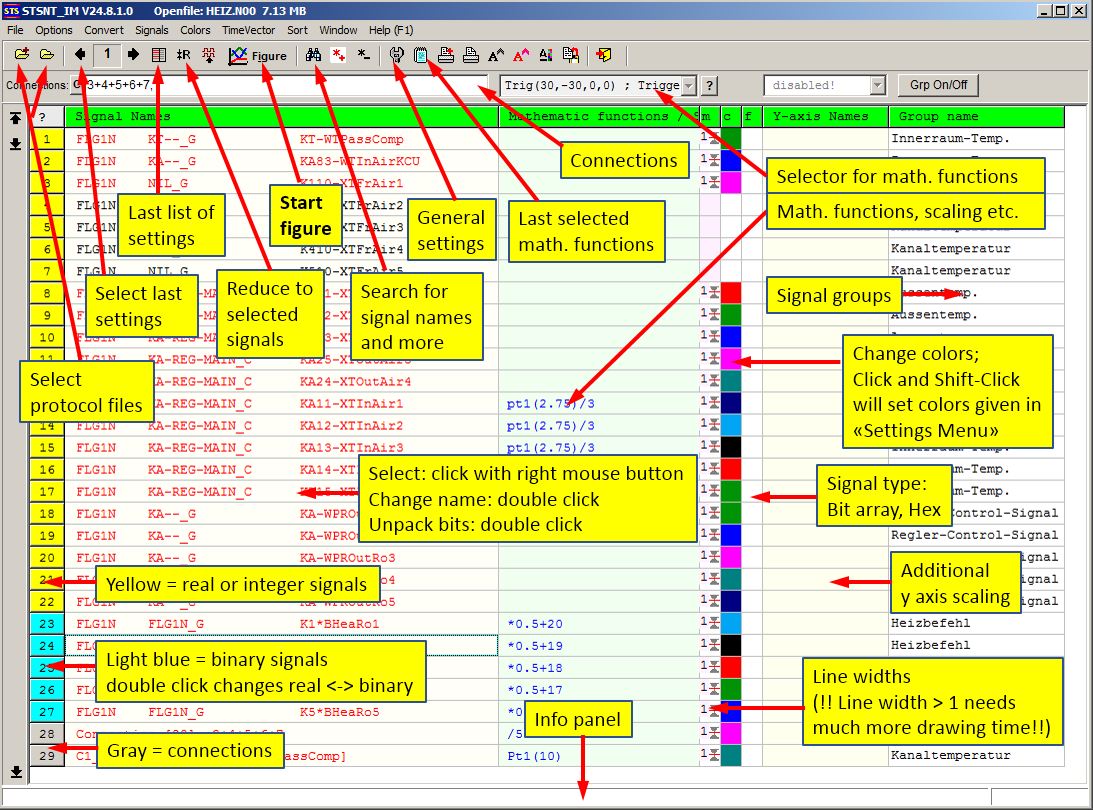Open last selected math functions icon

421,55
